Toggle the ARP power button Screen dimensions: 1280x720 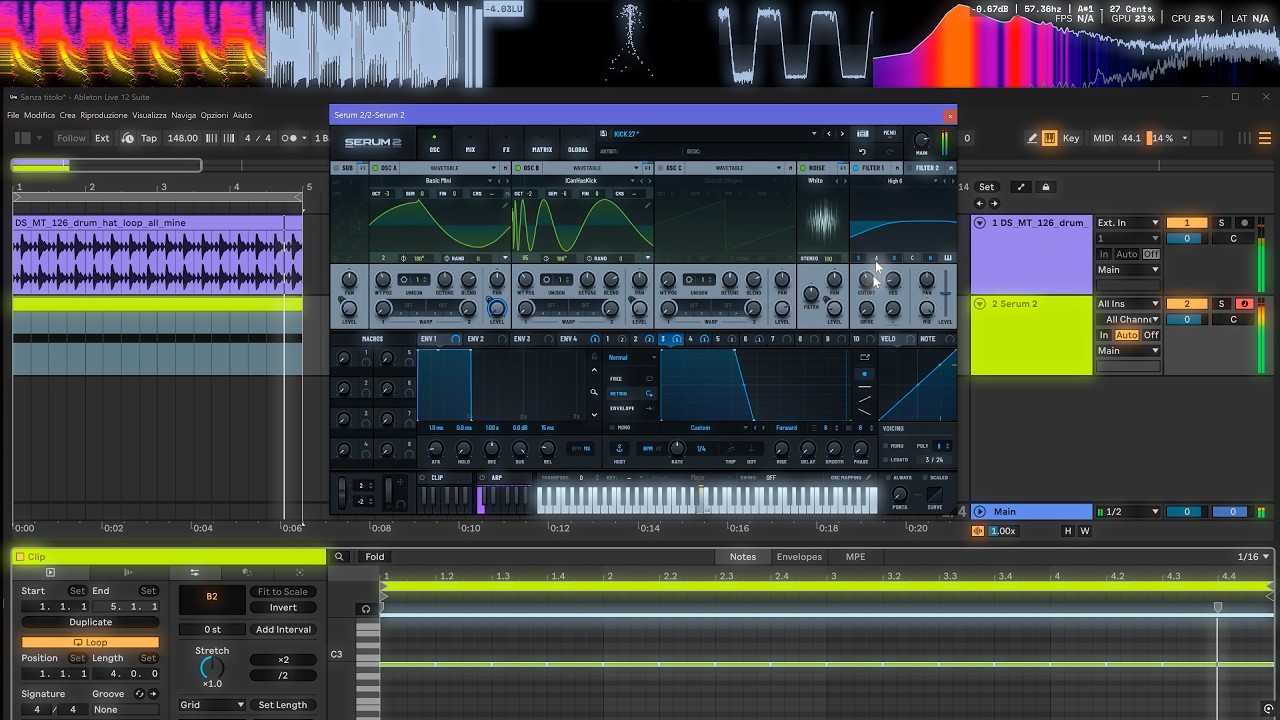pos(484,478)
